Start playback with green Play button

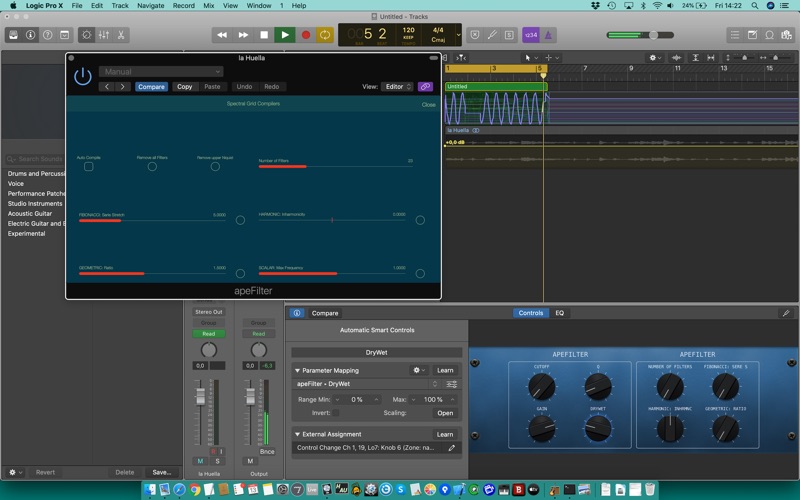285,35
